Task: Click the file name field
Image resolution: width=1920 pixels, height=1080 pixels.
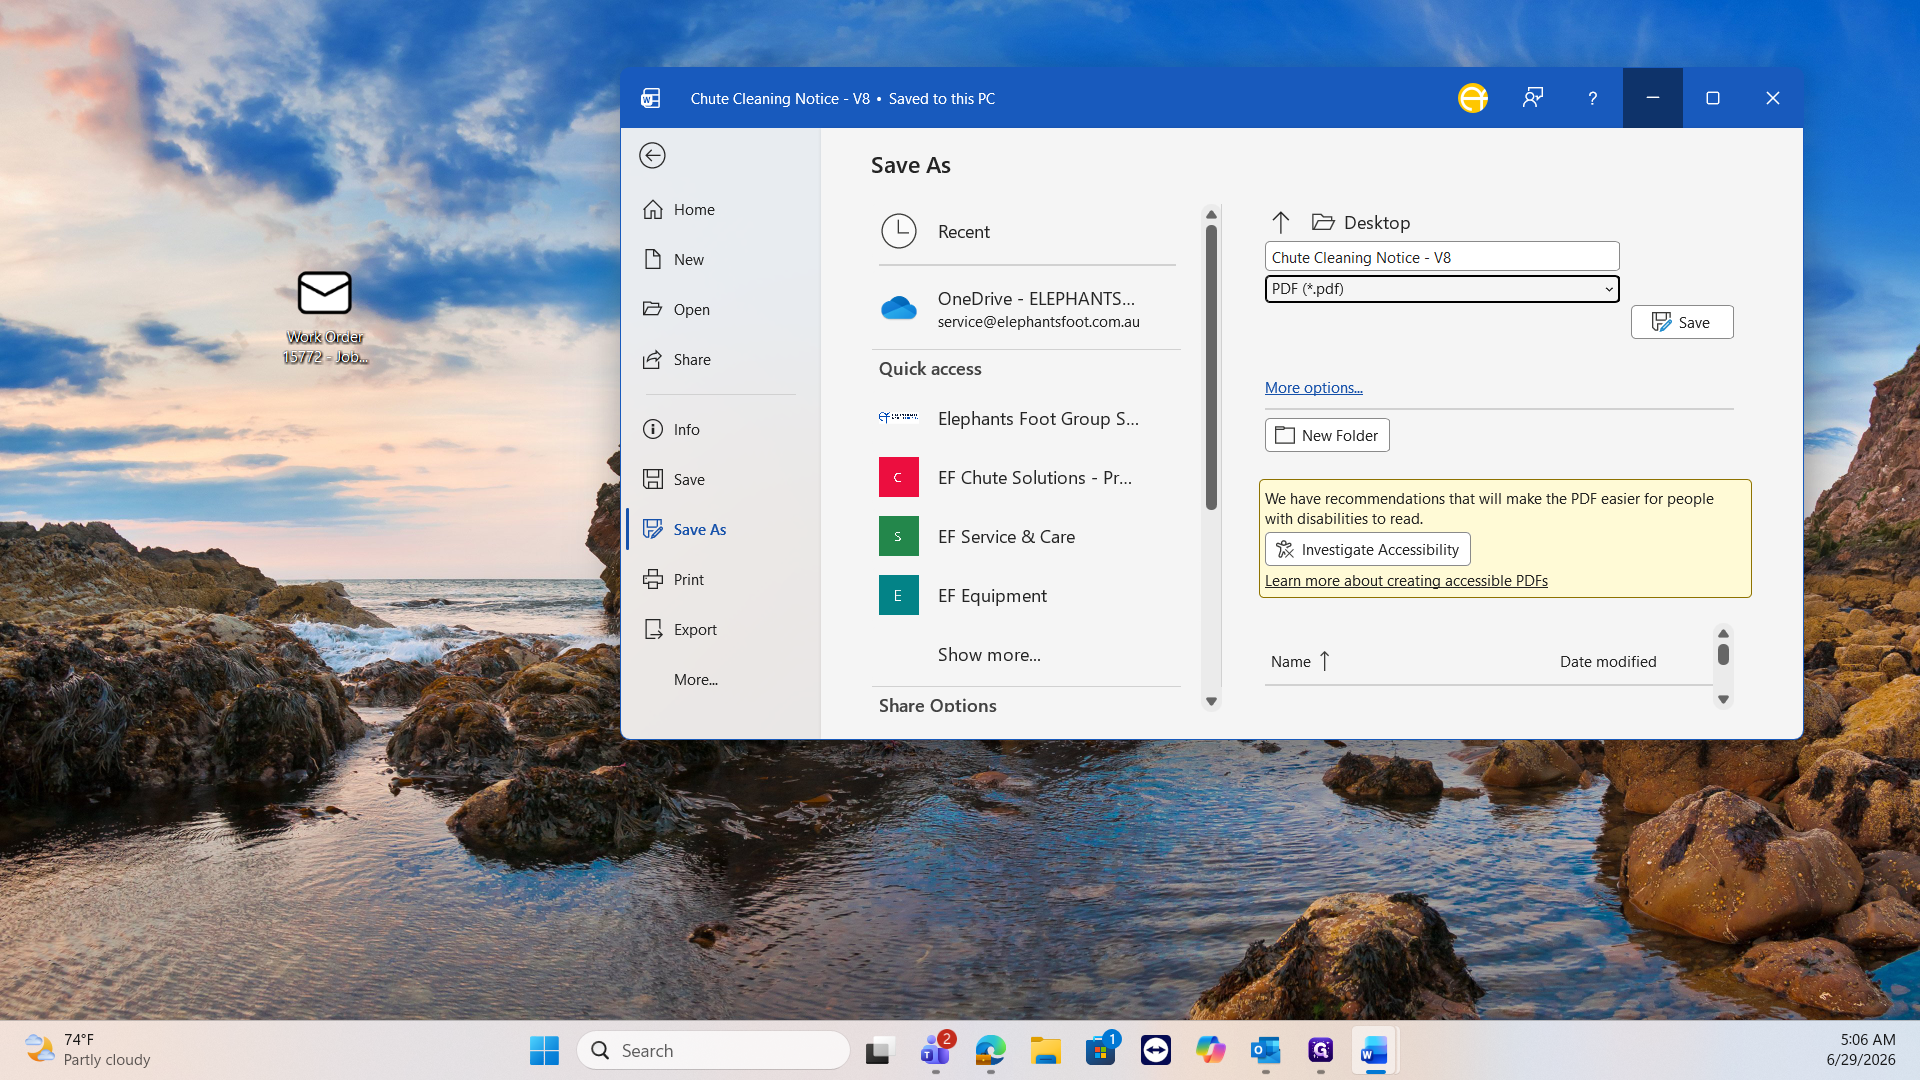Action: click(x=1442, y=257)
